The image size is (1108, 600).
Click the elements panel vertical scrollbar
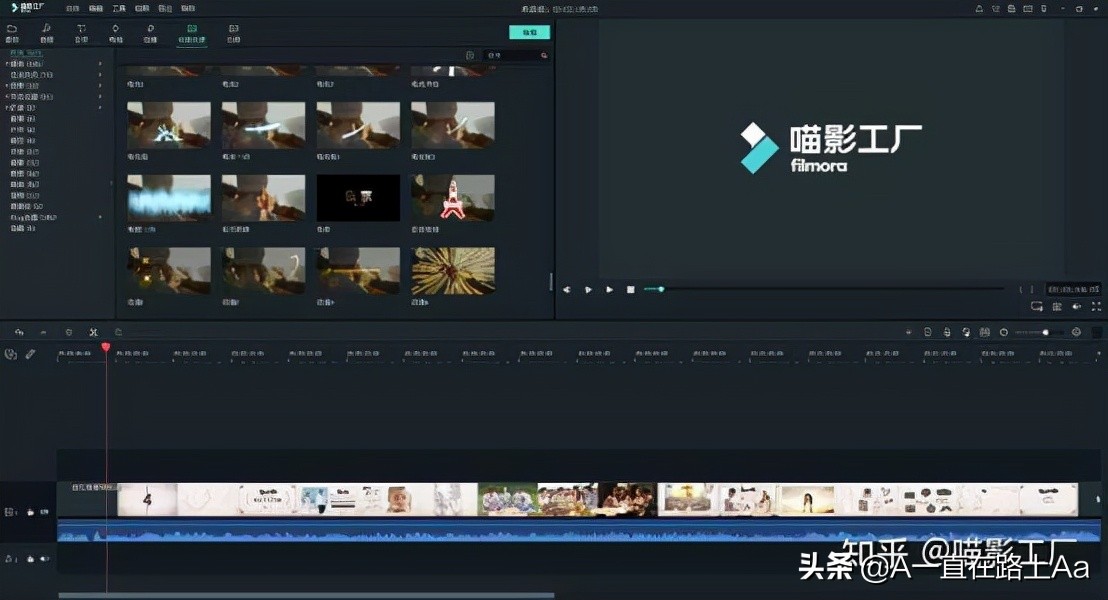(x=551, y=281)
